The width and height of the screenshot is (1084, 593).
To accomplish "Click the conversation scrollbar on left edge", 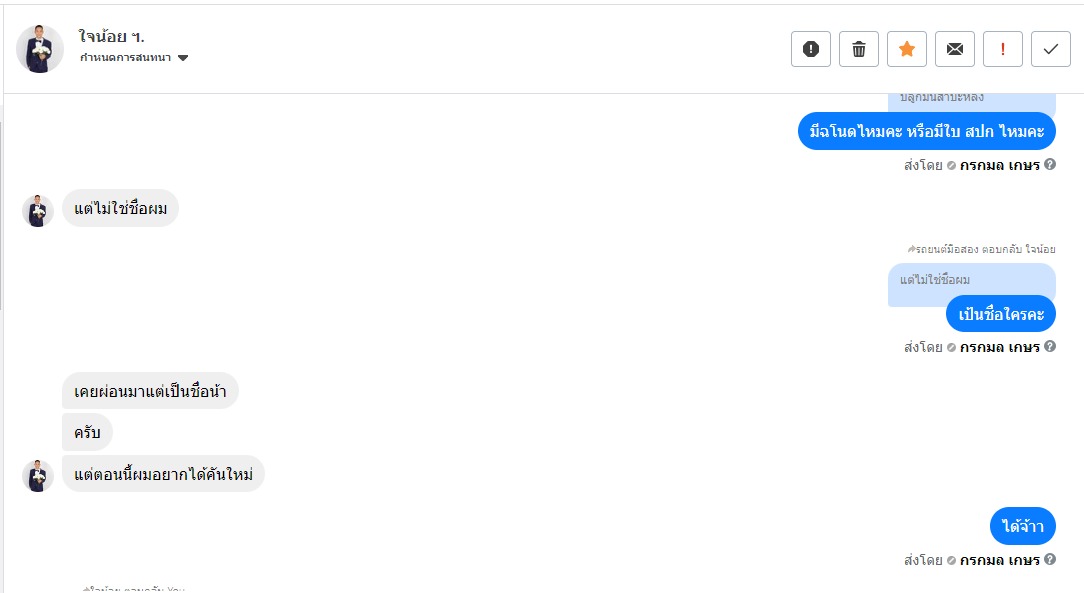I will (x=2, y=210).
